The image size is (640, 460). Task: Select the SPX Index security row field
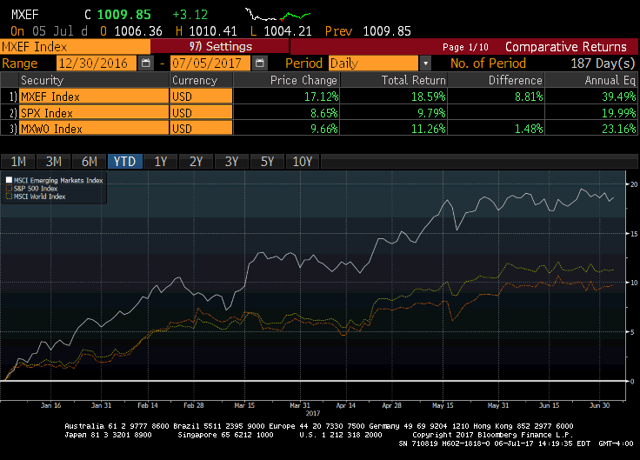[94, 113]
